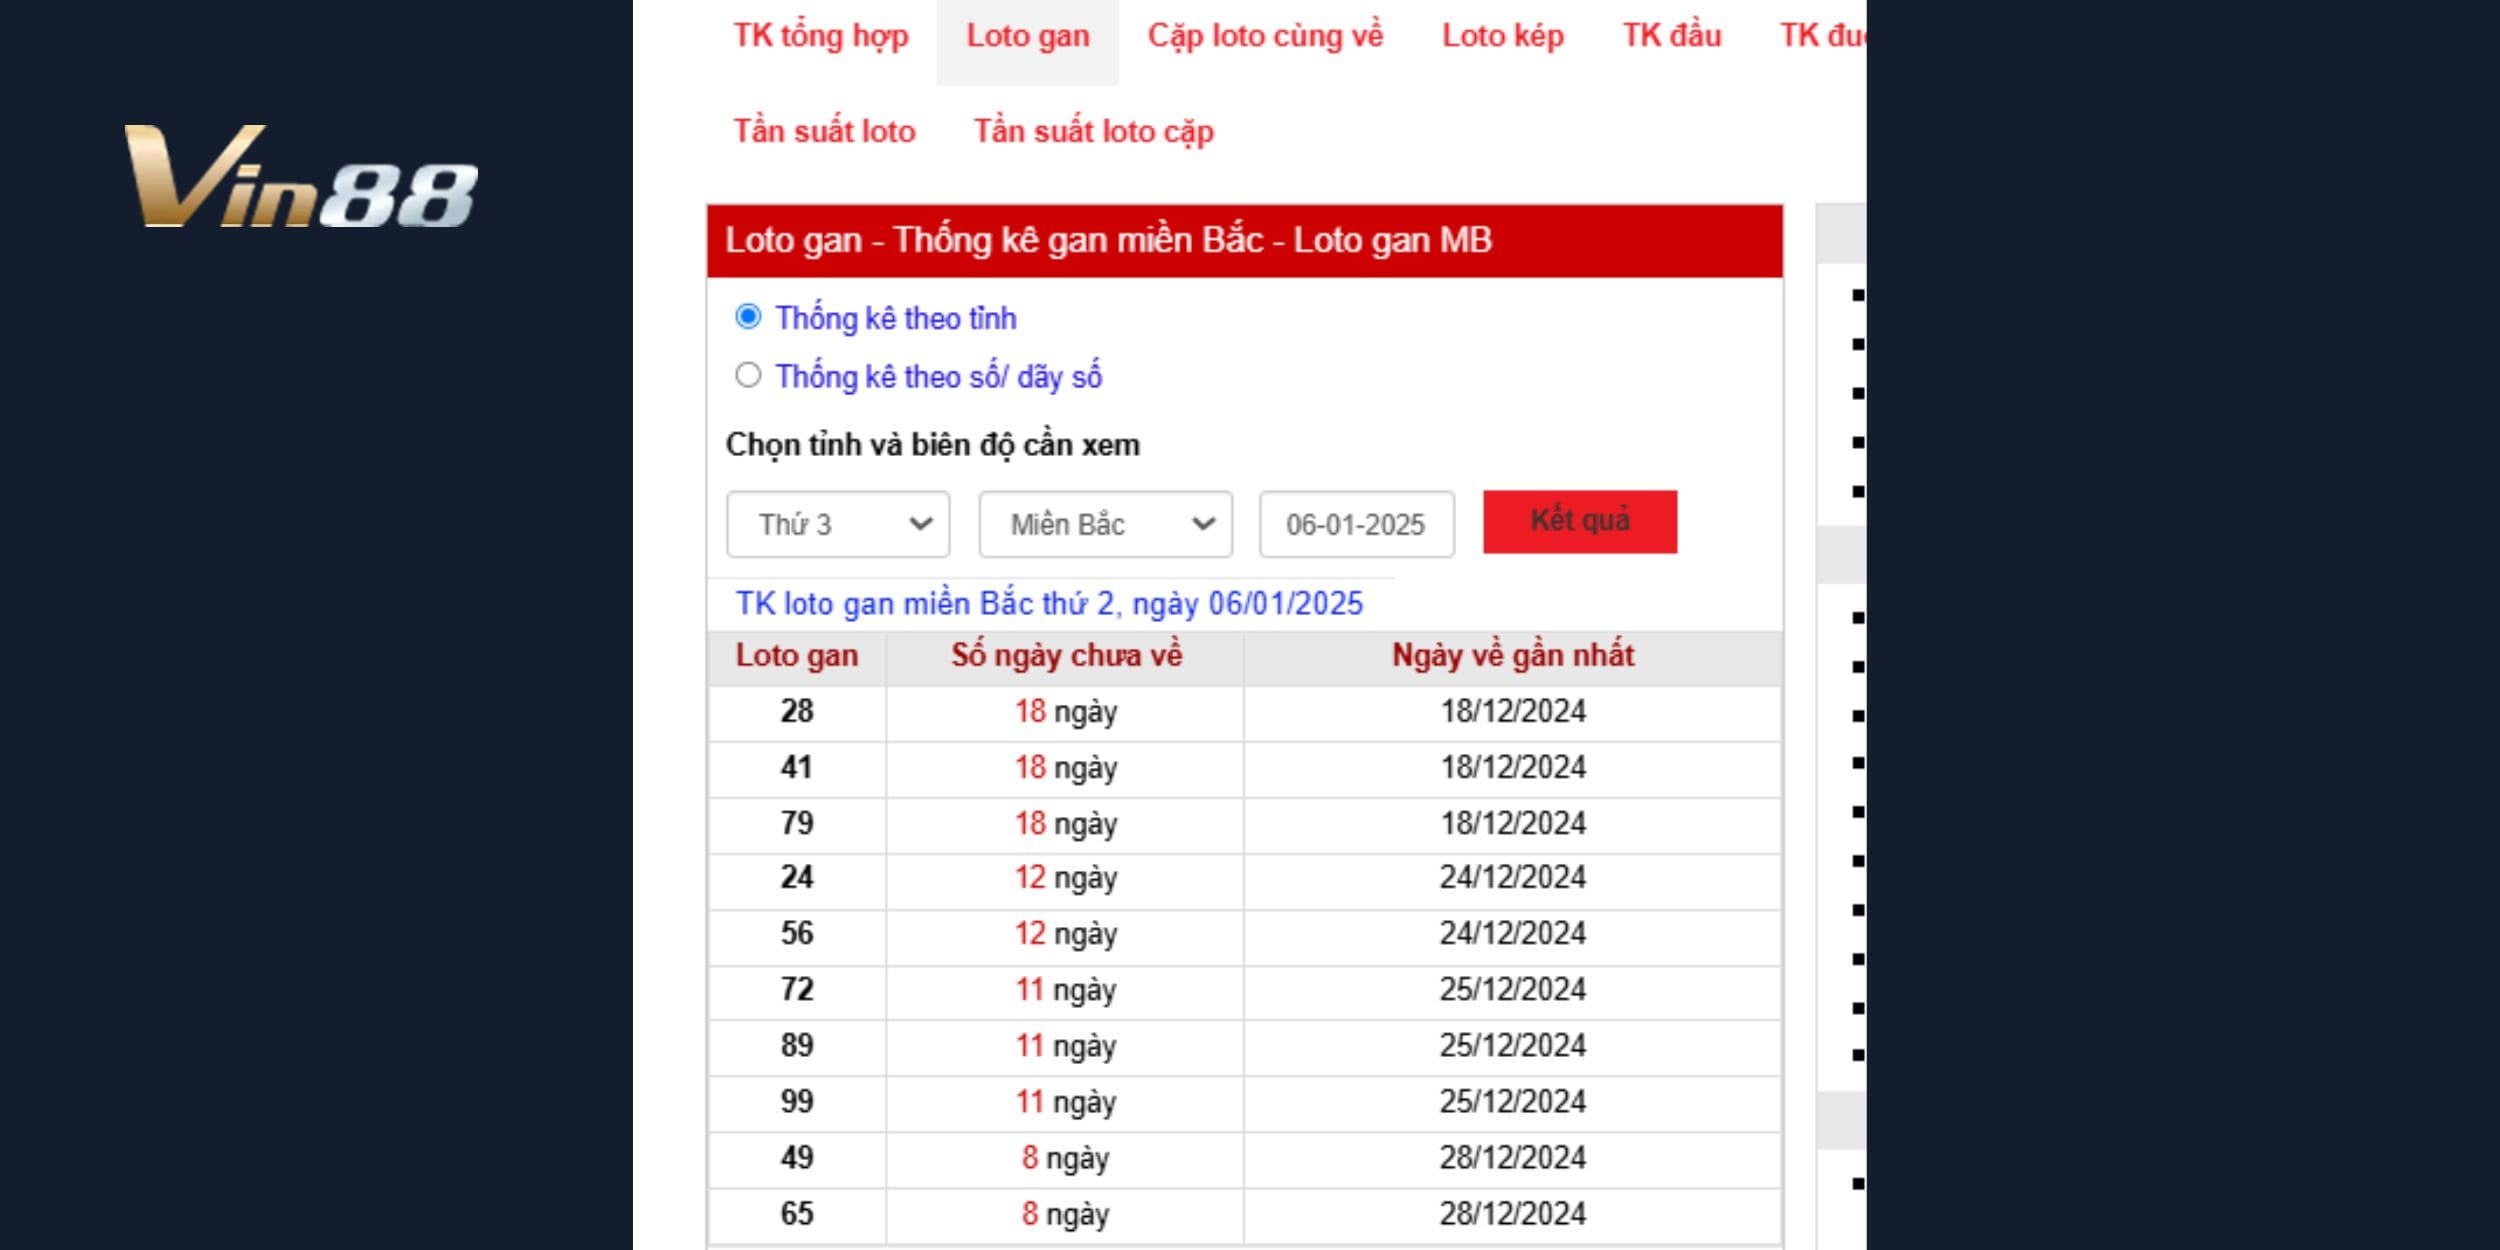Click 8 ngày in row 49
The width and height of the screenshot is (2500, 1250).
[1066, 1158]
